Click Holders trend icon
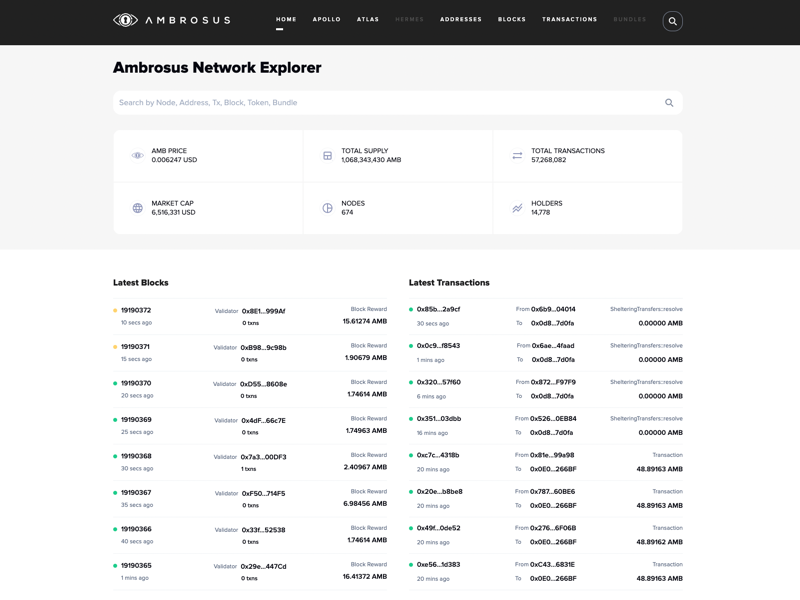 pos(517,208)
